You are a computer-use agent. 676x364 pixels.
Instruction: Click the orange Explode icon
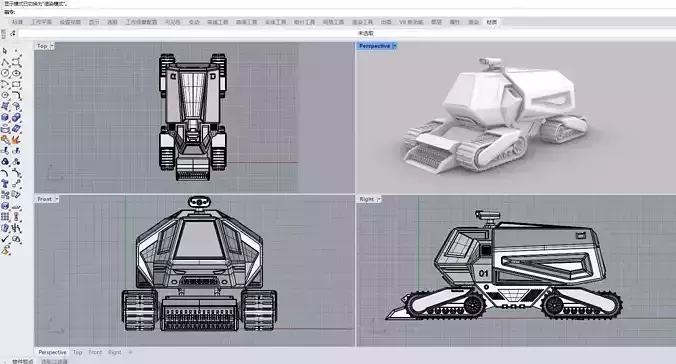coord(16,139)
